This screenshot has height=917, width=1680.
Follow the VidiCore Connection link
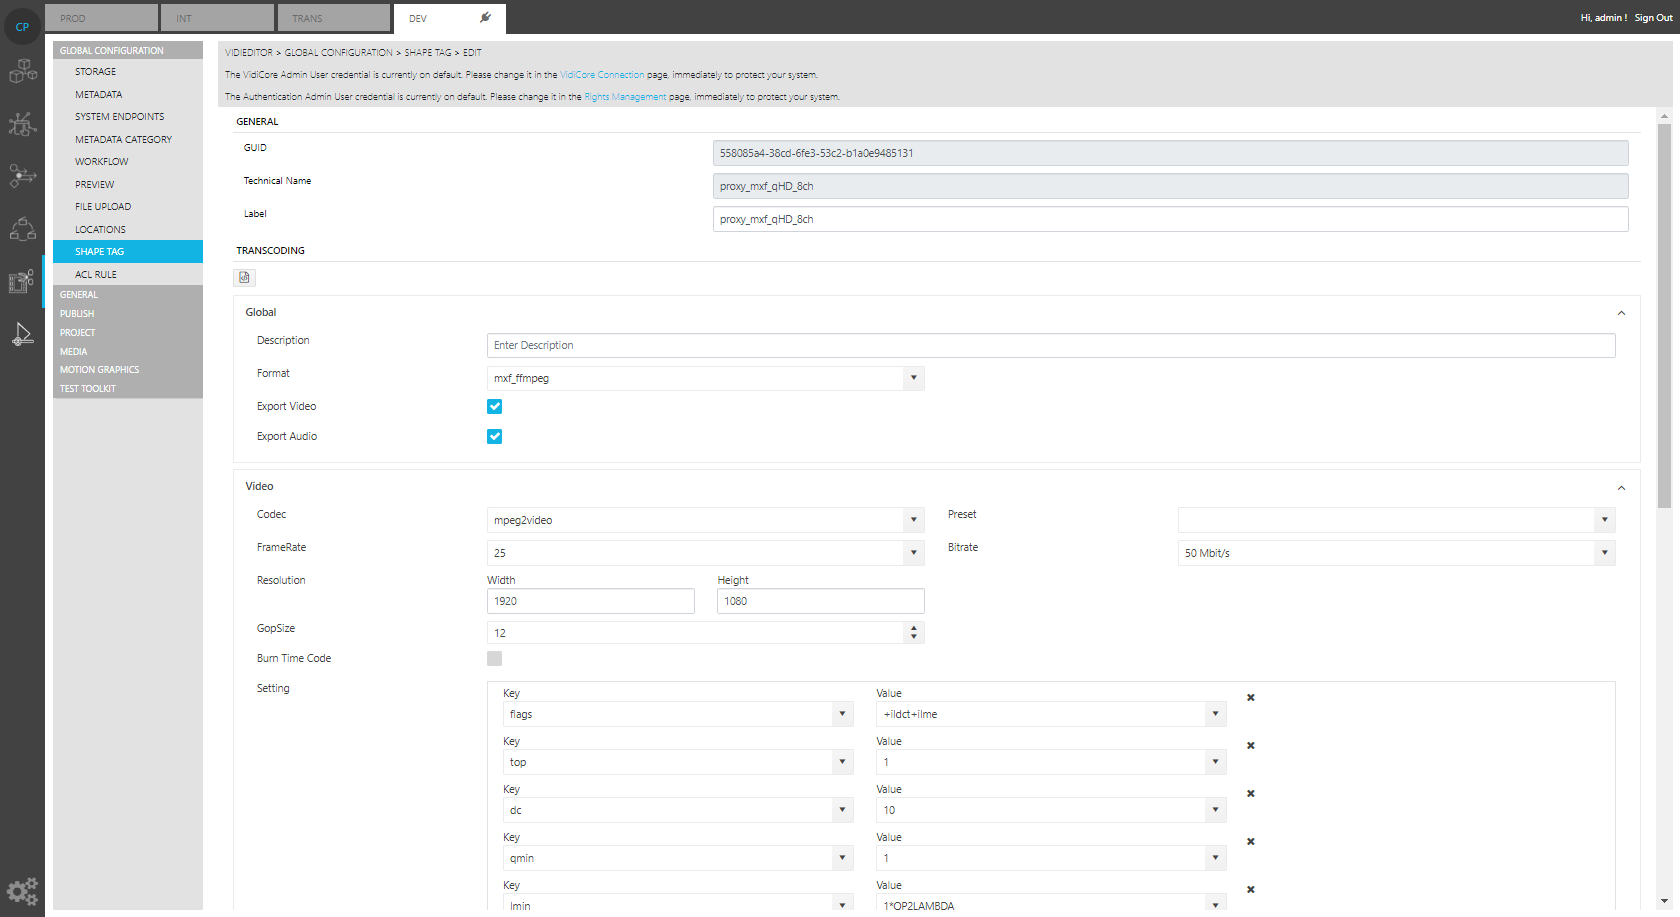[602, 75]
